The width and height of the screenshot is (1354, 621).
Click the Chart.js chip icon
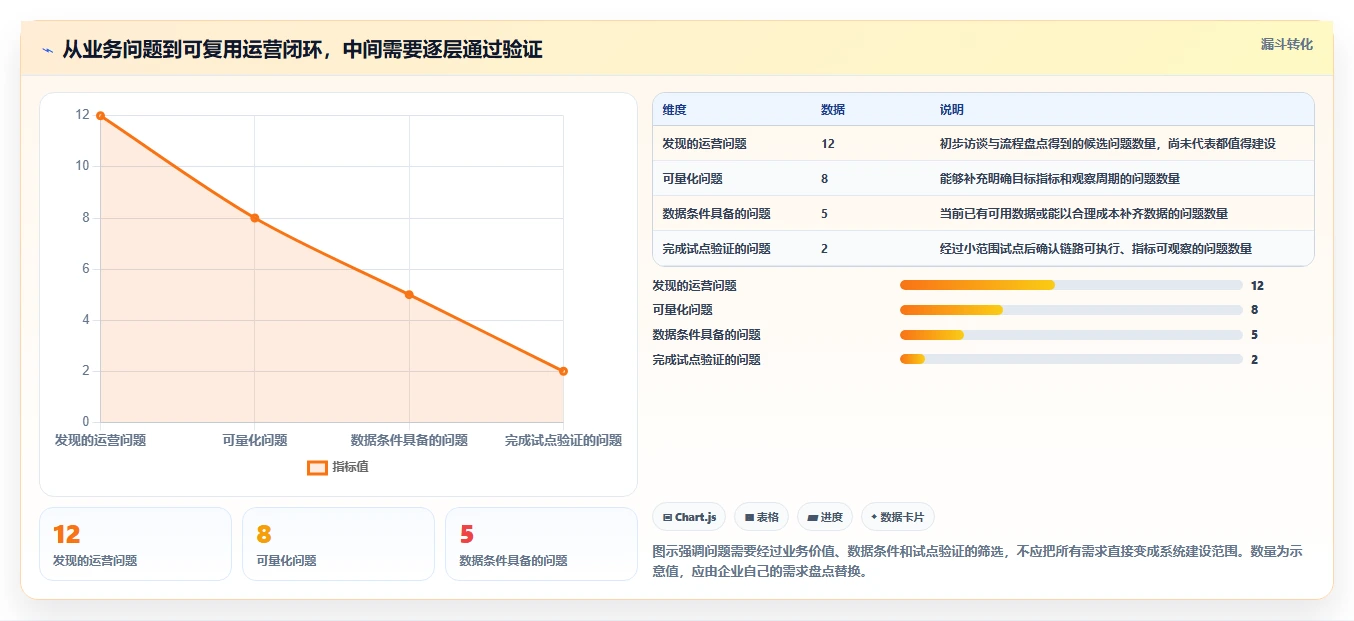tap(668, 517)
